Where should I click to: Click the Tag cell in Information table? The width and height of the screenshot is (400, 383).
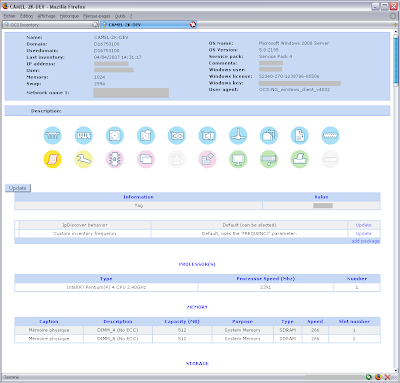139,206
